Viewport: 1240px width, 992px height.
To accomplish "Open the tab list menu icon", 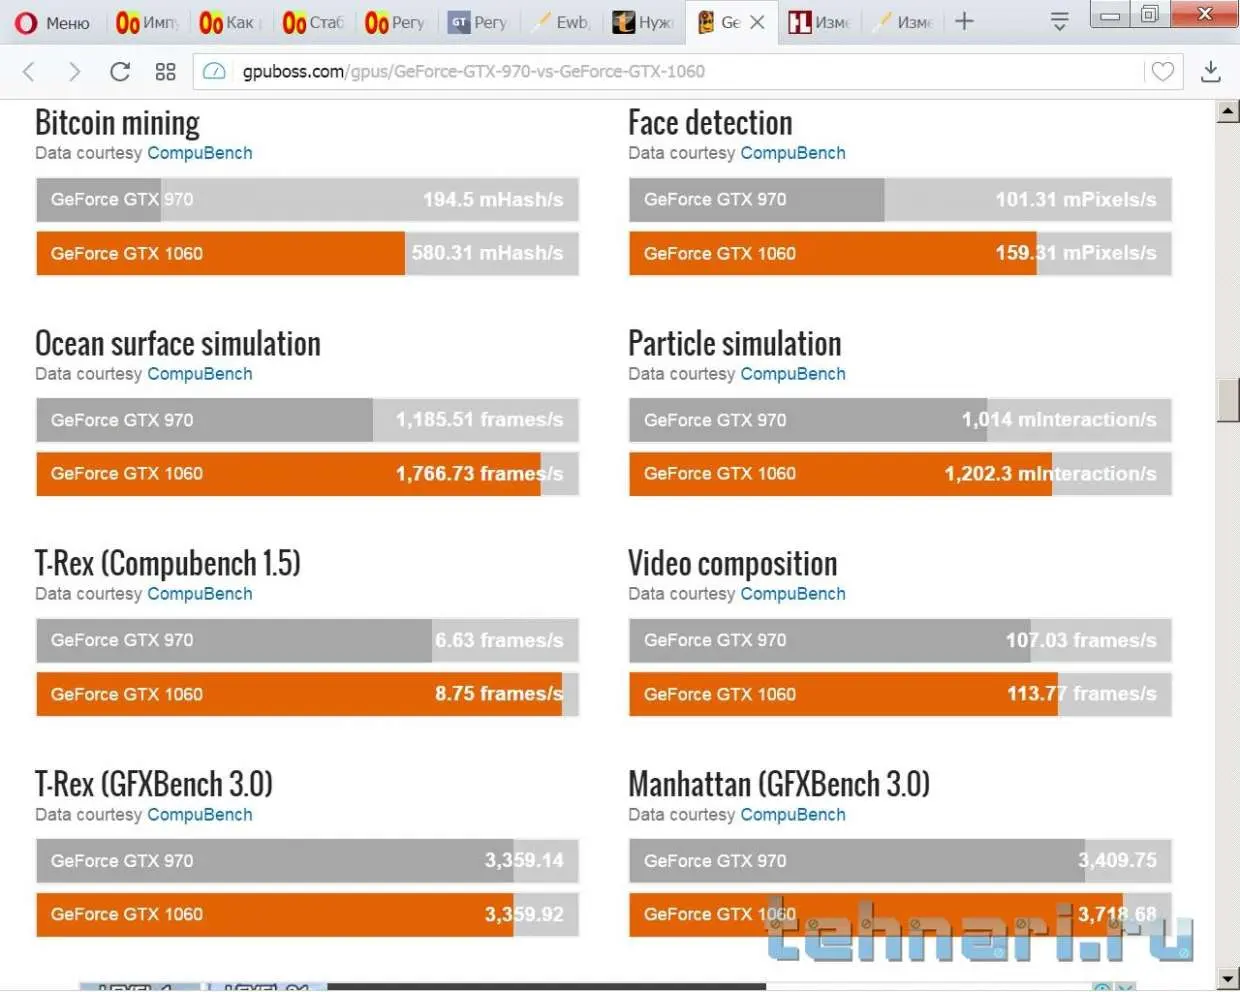I will [1060, 21].
